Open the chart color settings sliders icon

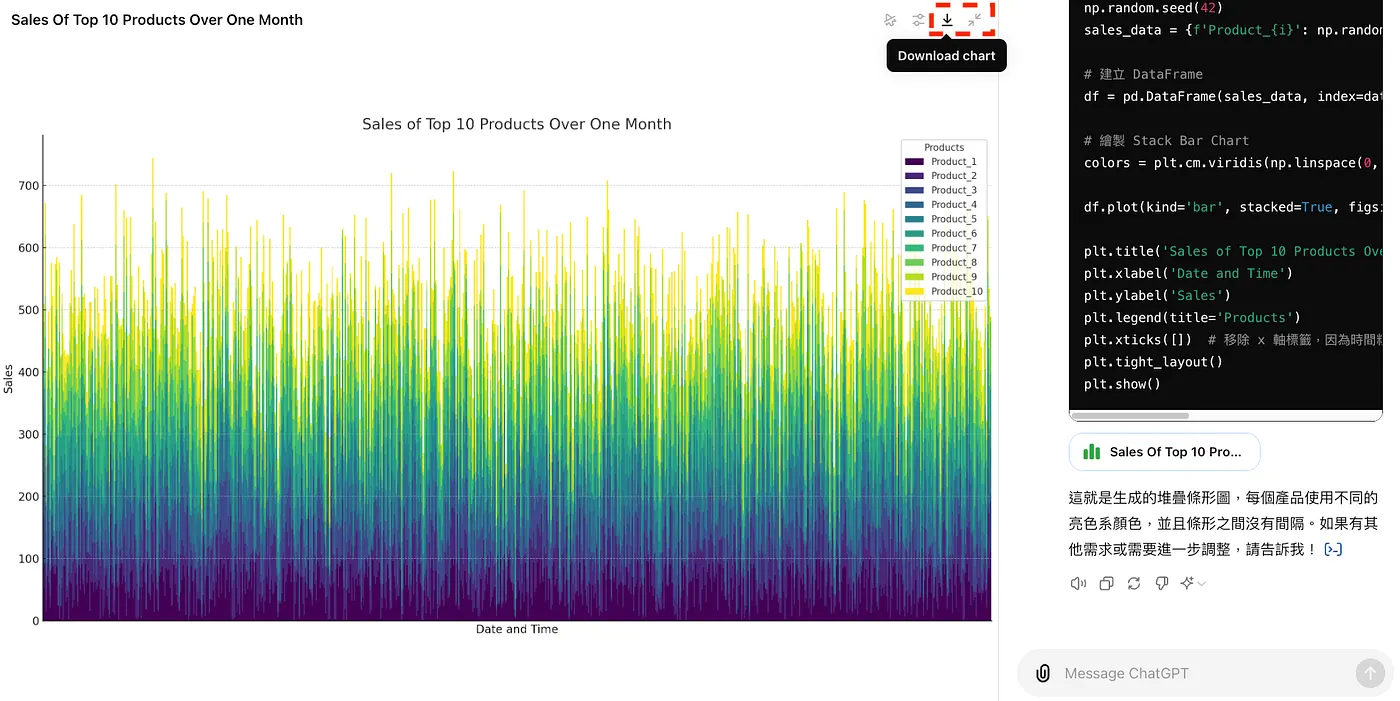click(x=919, y=20)
